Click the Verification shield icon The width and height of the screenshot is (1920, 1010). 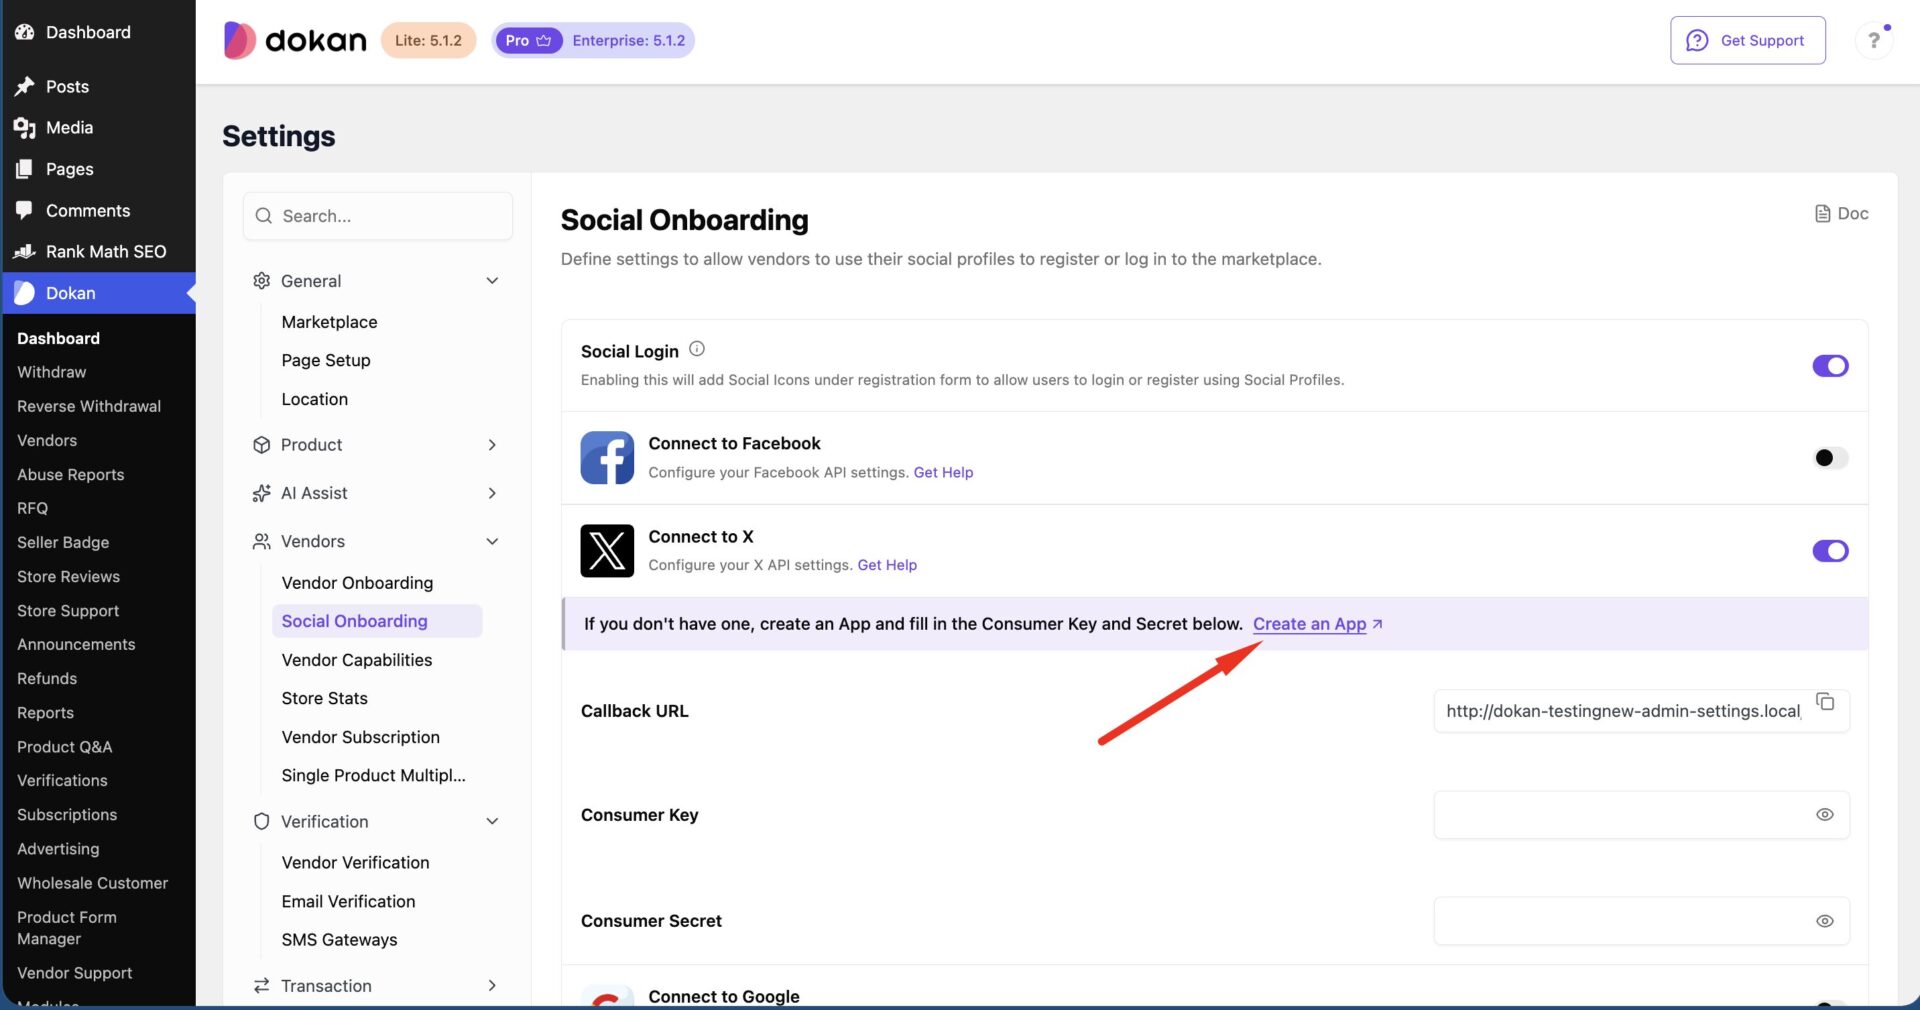tap(262, 821)
